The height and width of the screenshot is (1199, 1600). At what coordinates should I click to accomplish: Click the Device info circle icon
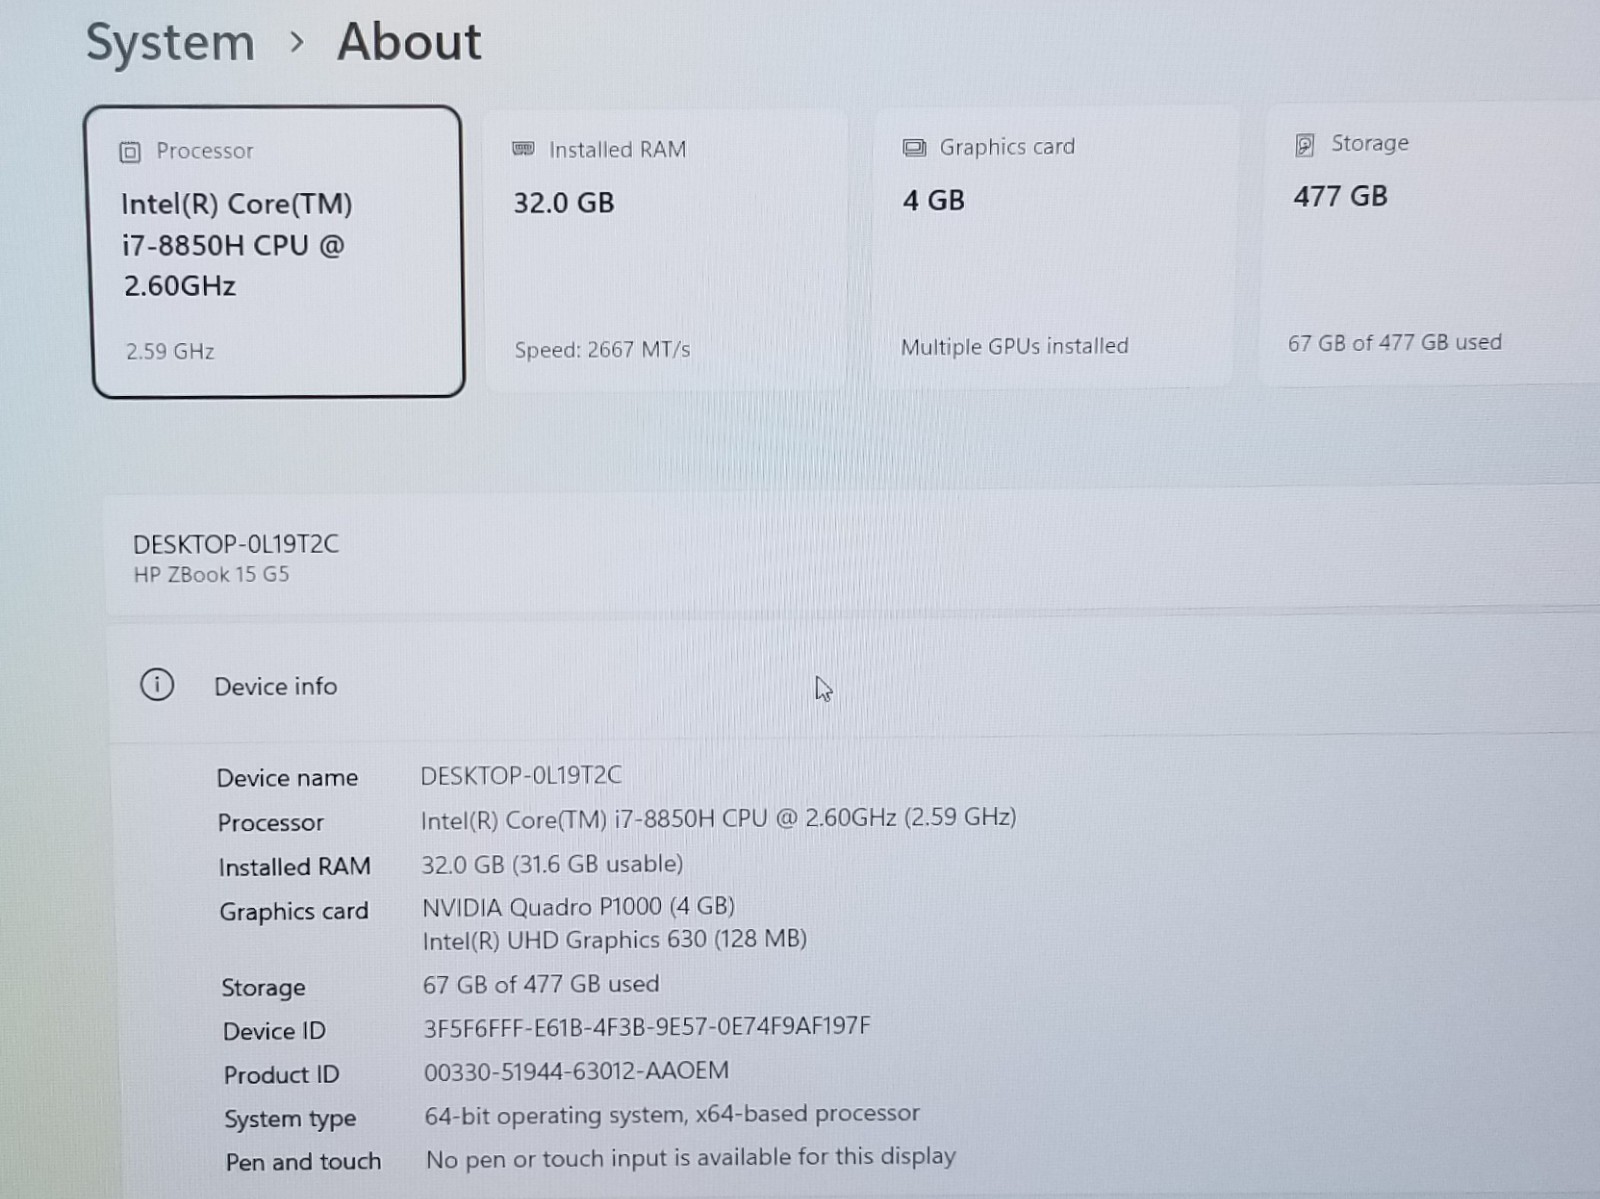pos(157,685)
